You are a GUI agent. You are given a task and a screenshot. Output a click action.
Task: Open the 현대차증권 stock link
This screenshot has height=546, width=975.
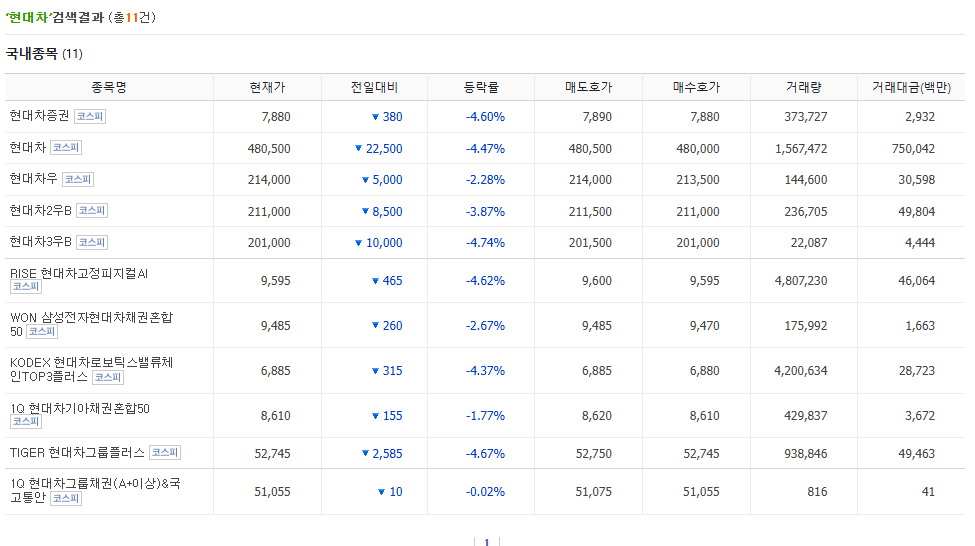click(x=39, y=116)
